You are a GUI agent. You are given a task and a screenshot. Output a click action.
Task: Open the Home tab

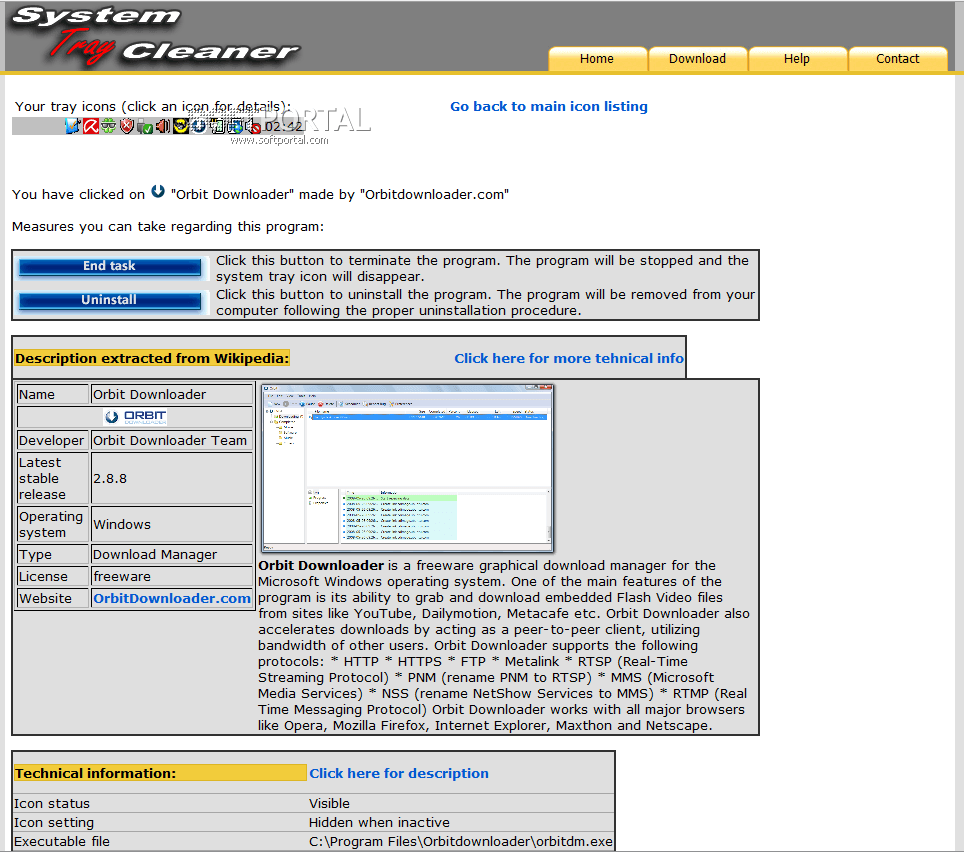597,58
